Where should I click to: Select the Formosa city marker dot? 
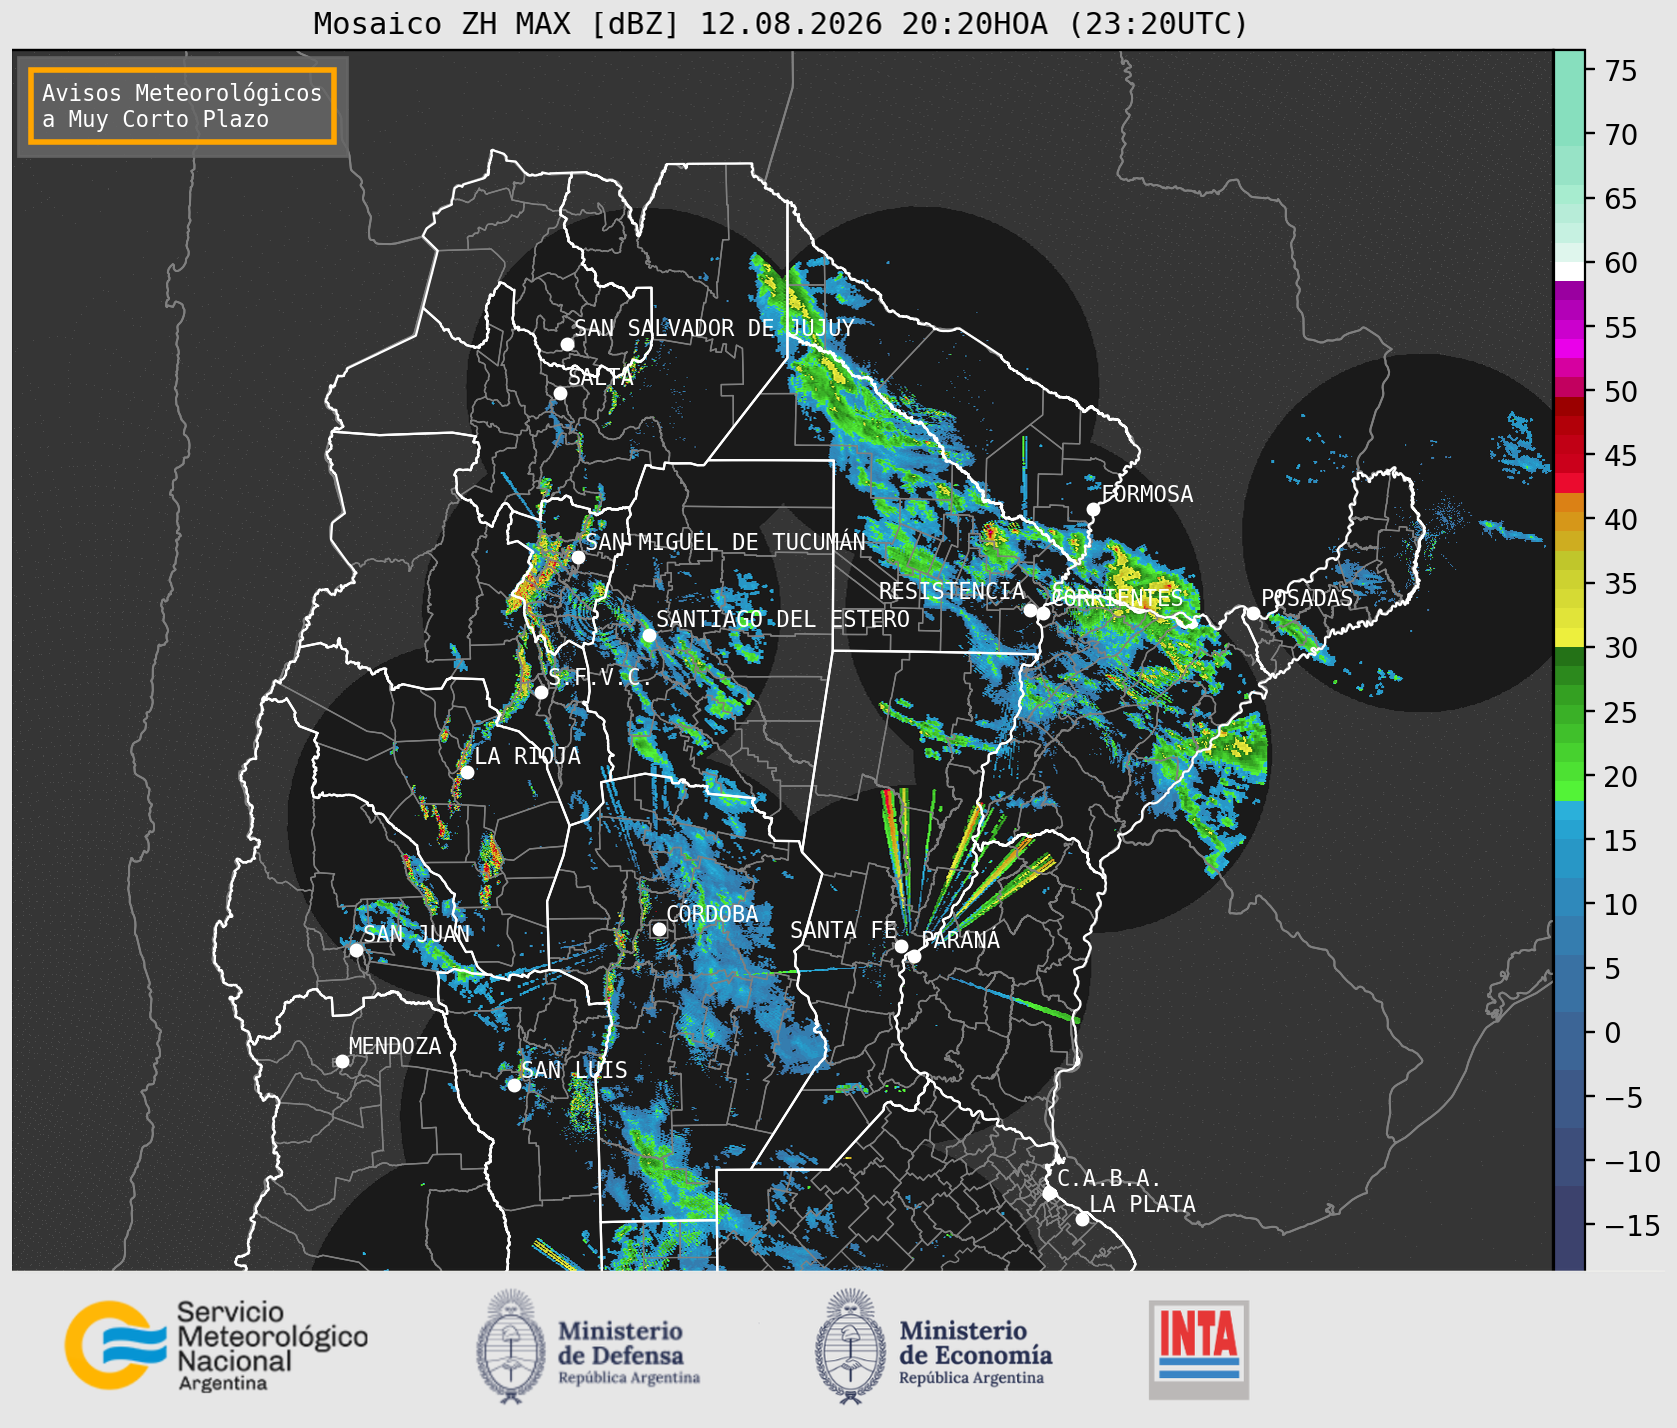point(1093,509)
